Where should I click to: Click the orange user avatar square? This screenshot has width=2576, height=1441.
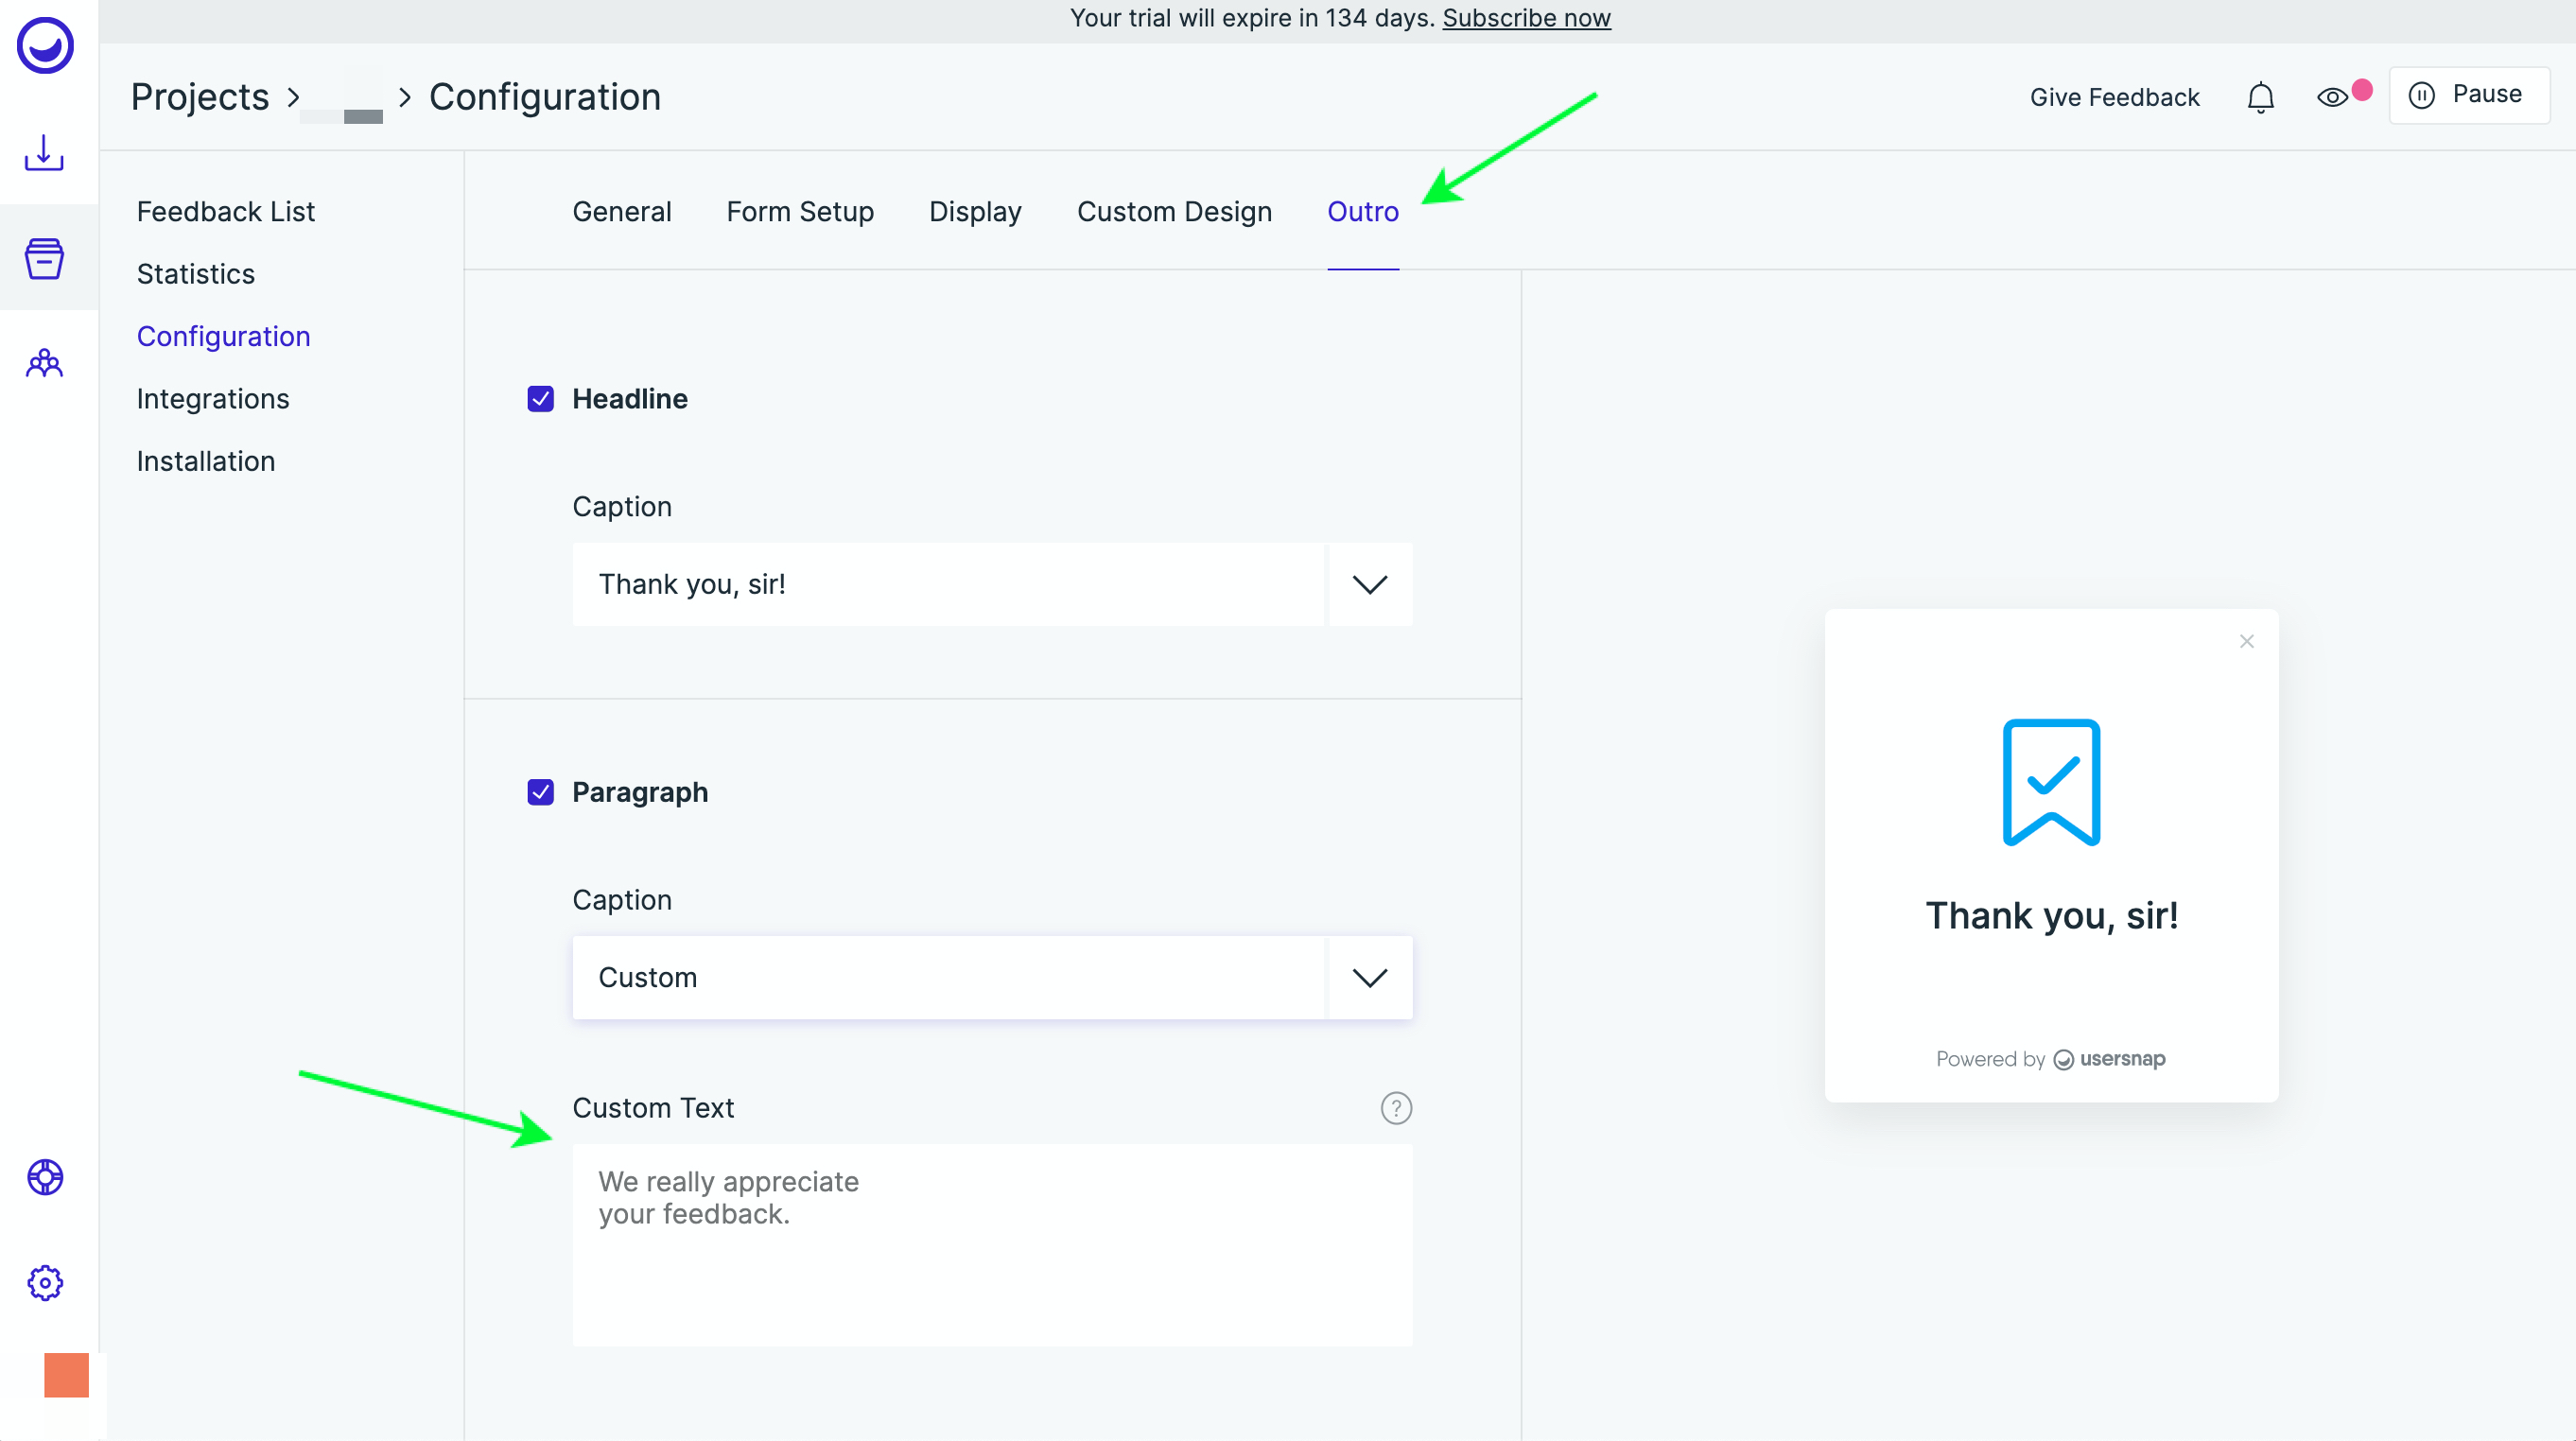66,1375
